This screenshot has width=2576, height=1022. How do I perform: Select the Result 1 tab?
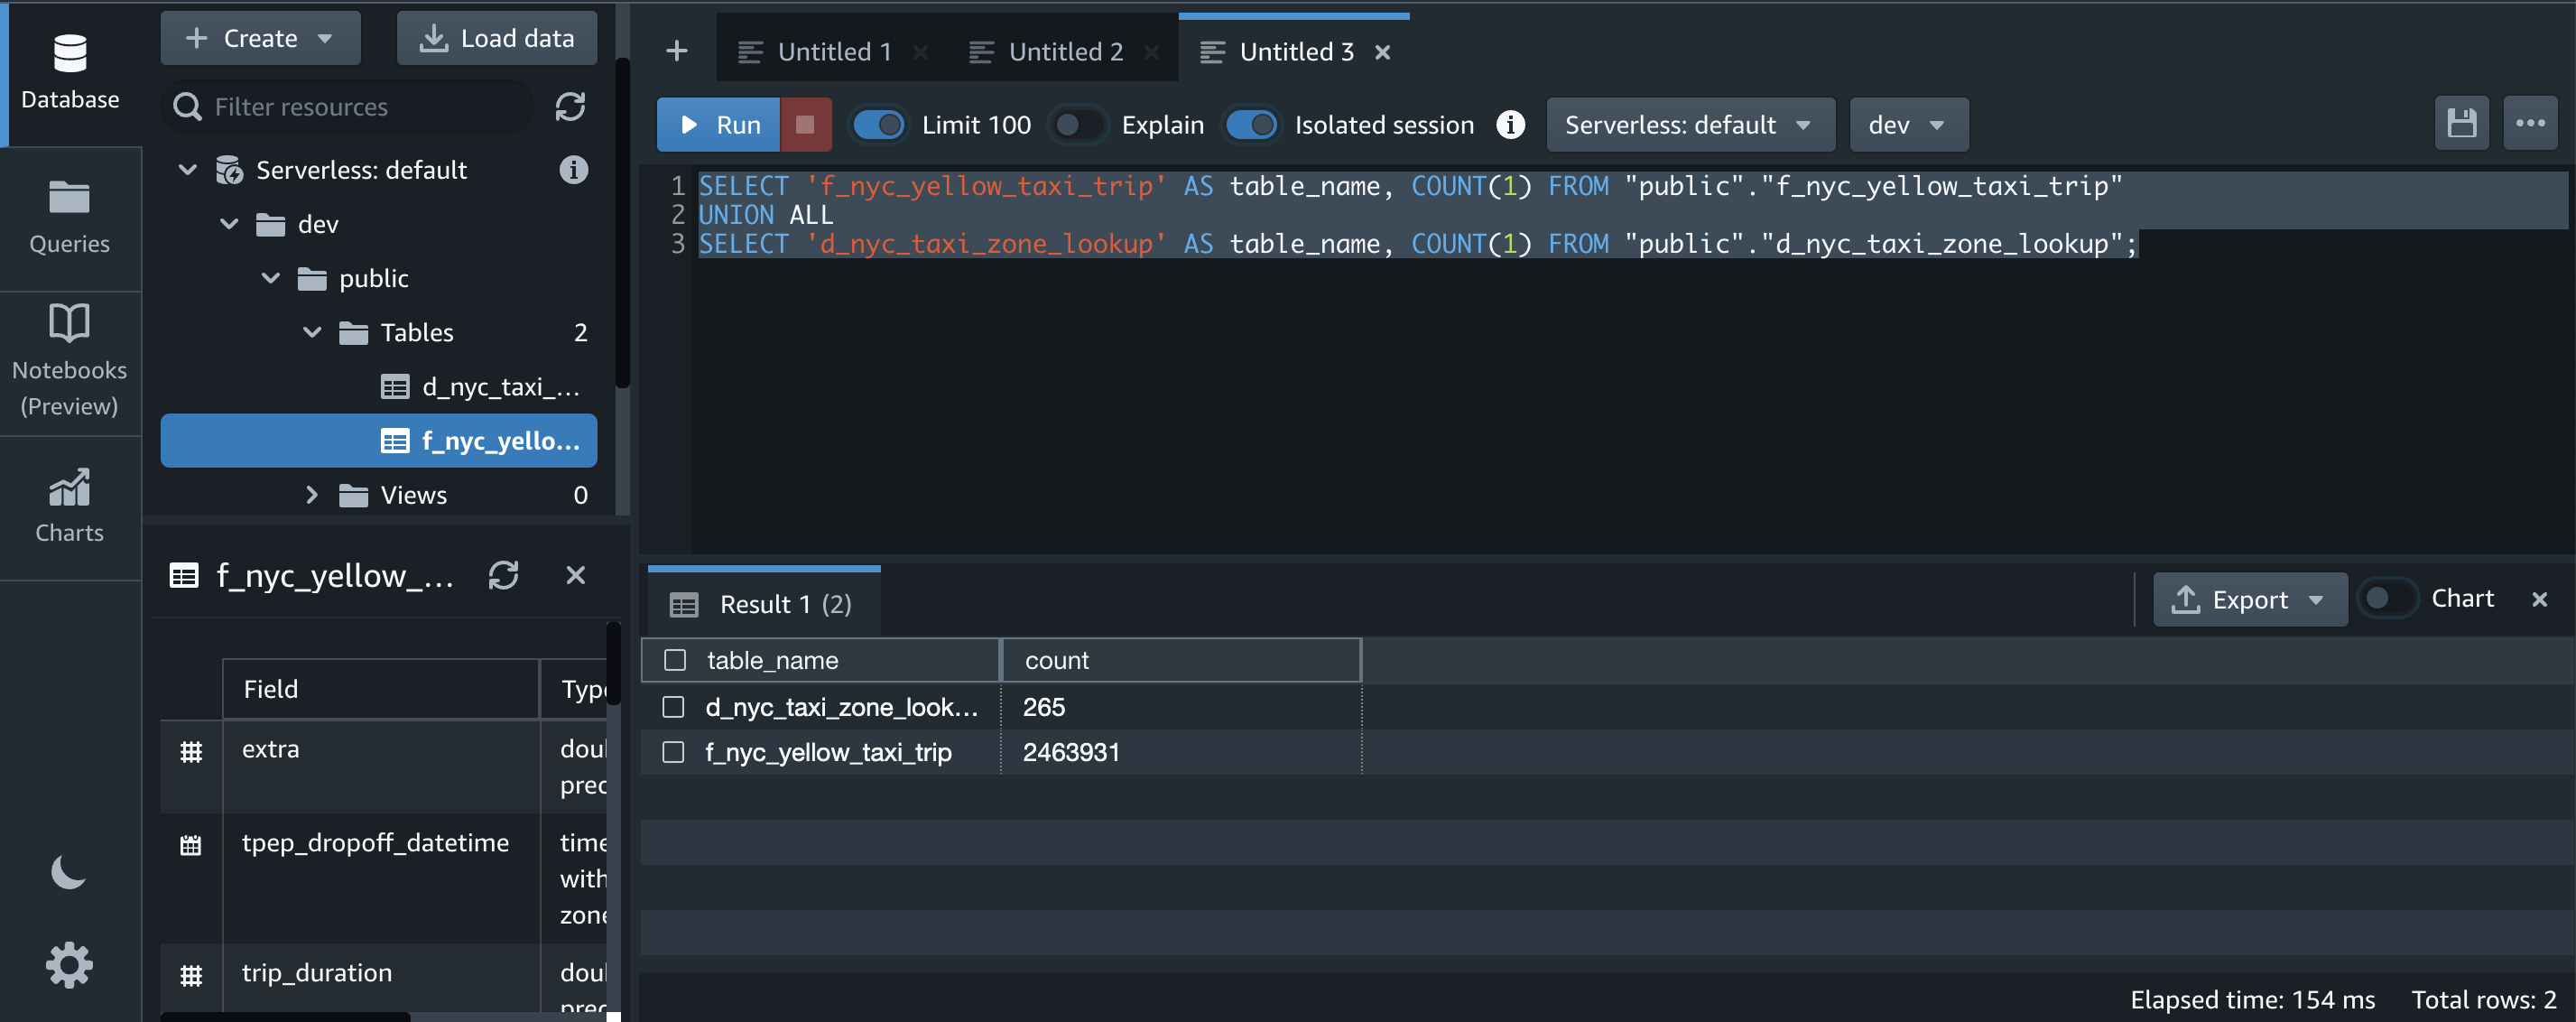tap(765, 604)
